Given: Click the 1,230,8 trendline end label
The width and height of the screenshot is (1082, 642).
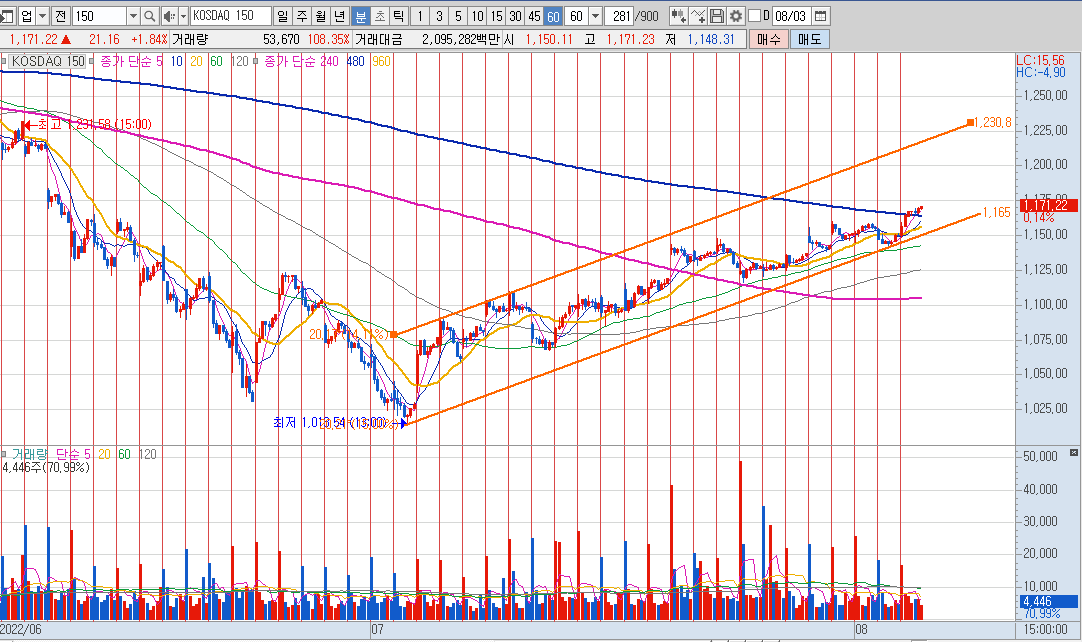Looking at the screenshot, I should click(993, 122).
